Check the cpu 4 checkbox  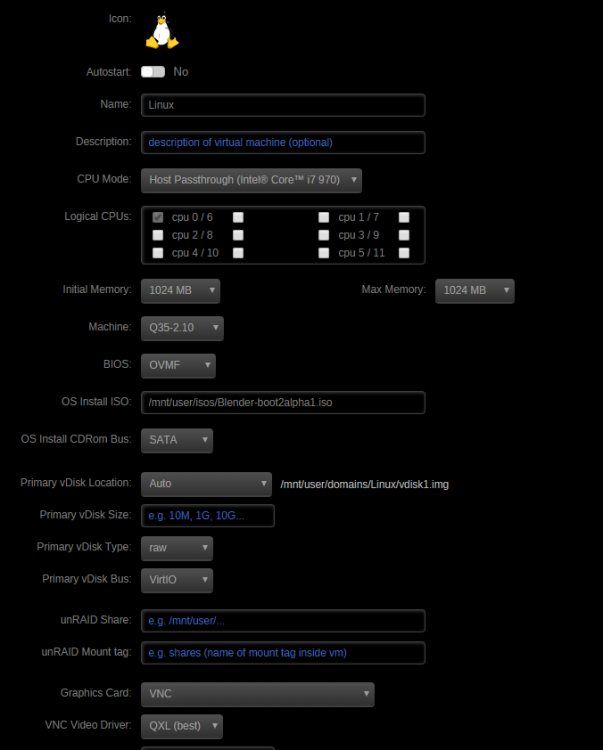(158, 253)
